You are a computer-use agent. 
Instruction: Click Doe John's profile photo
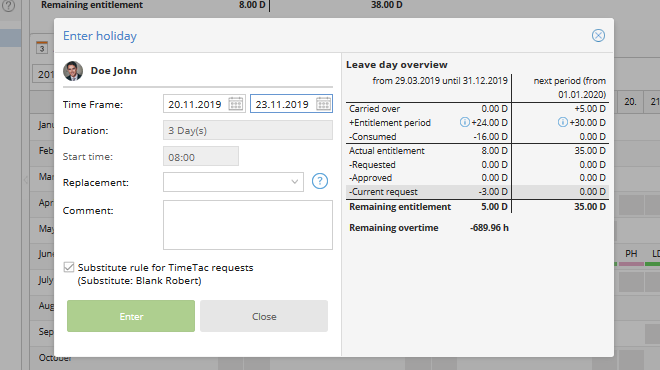click(x=73, y=71)
